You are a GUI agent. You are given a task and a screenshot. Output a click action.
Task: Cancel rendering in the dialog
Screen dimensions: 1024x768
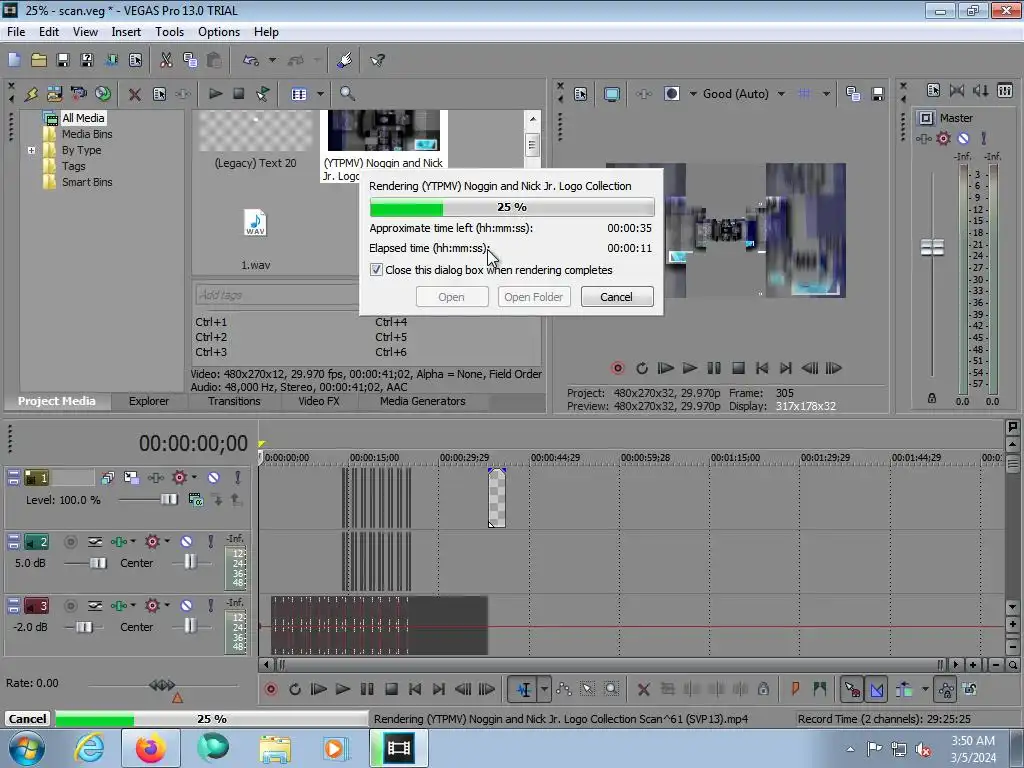point(616,297)
